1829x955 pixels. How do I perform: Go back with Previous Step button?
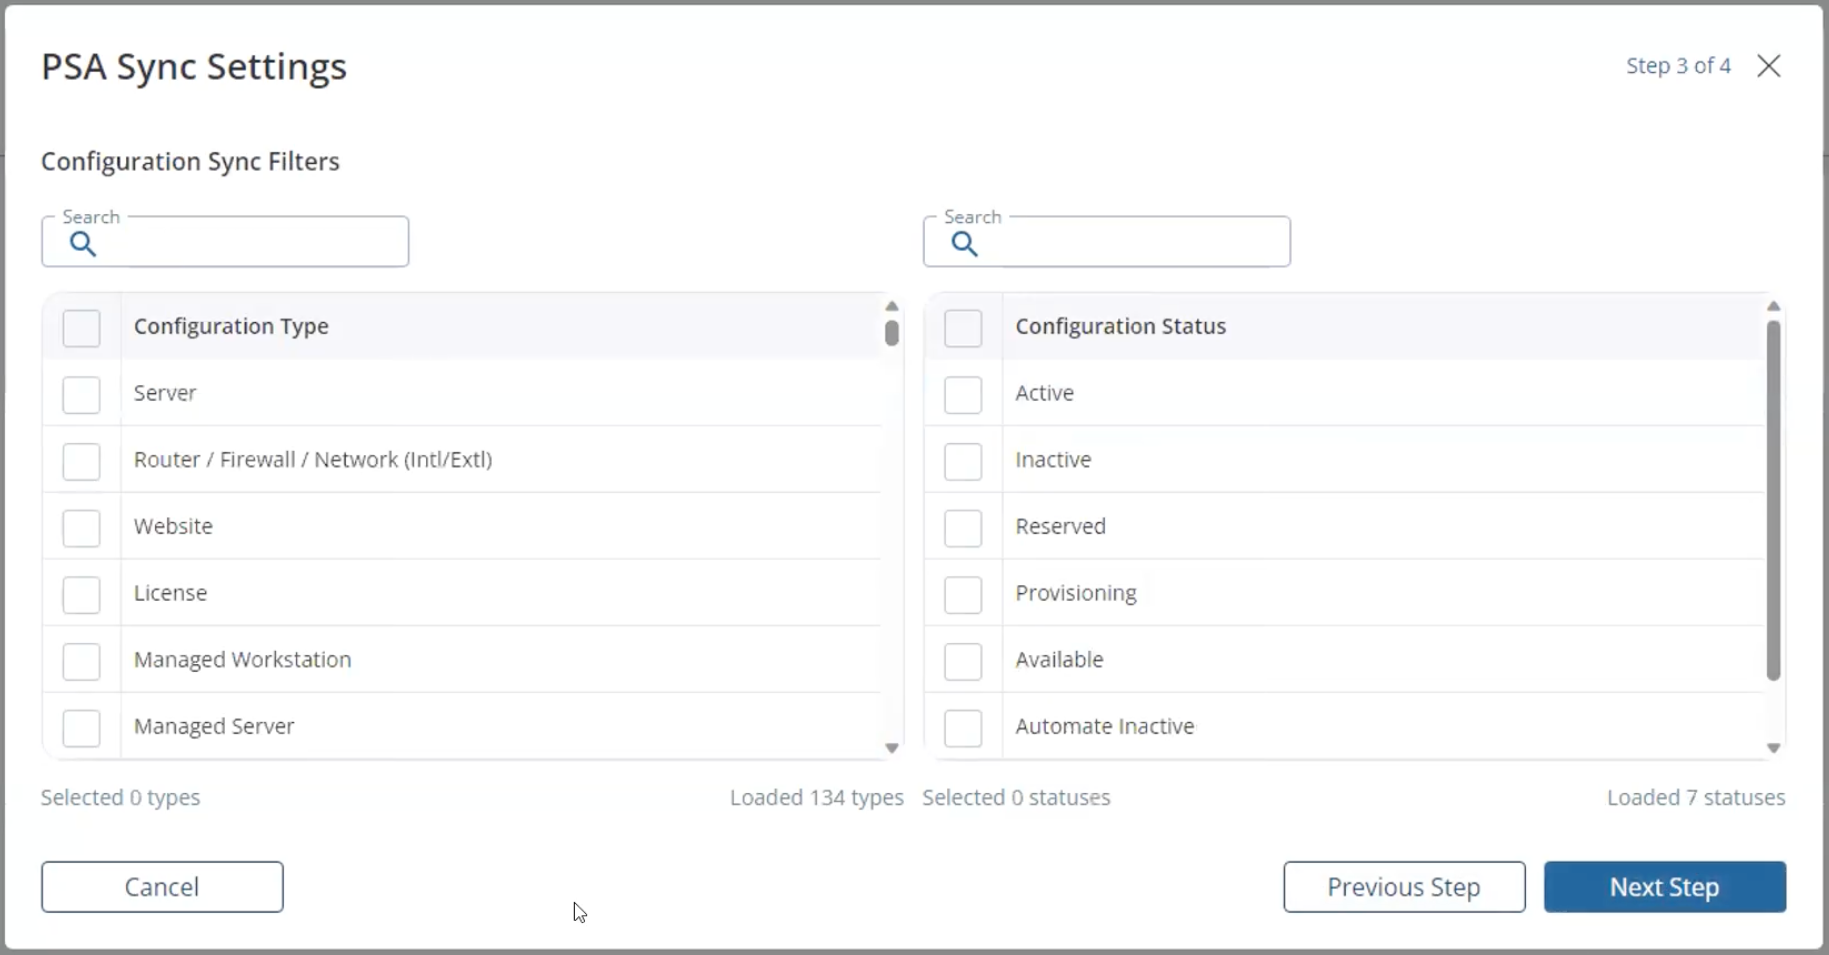[x=1404, y=887]
